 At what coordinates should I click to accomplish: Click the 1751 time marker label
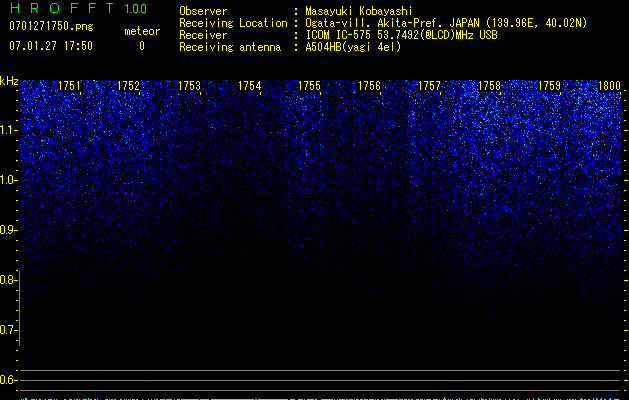point(69,86)
